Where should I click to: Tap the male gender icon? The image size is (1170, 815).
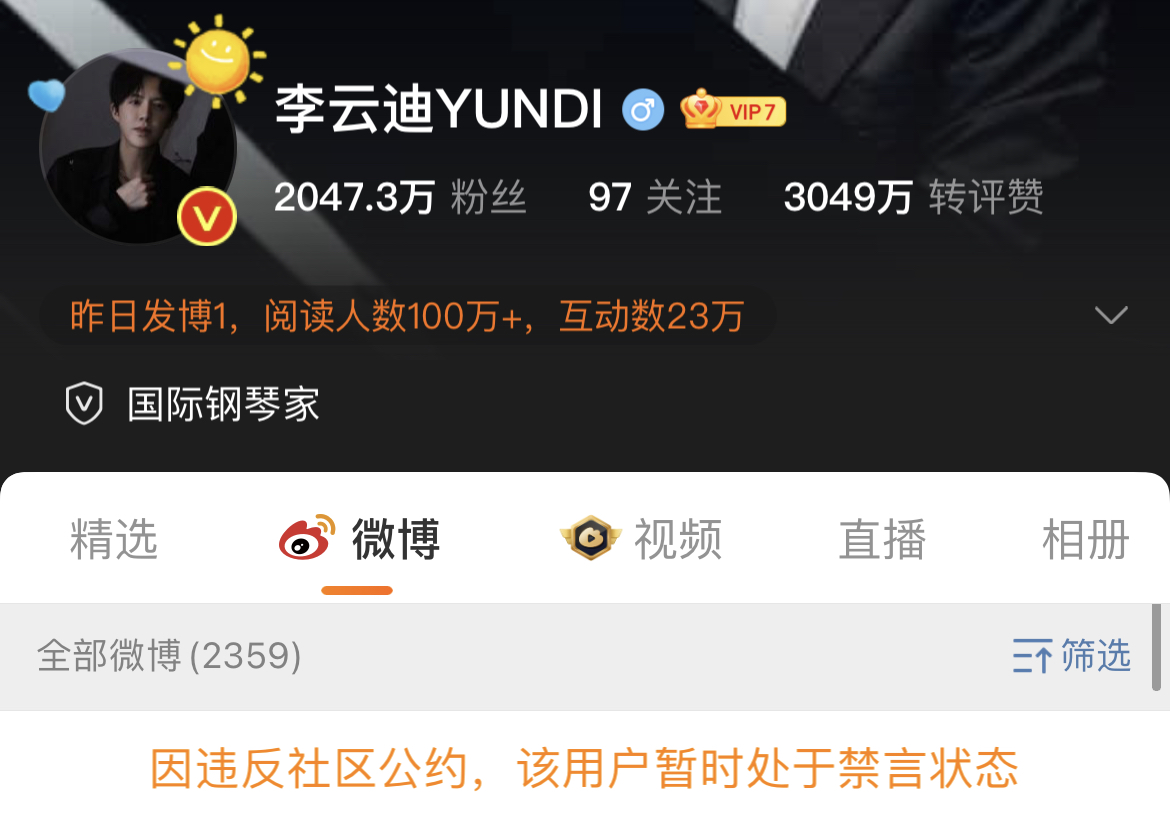642,110
